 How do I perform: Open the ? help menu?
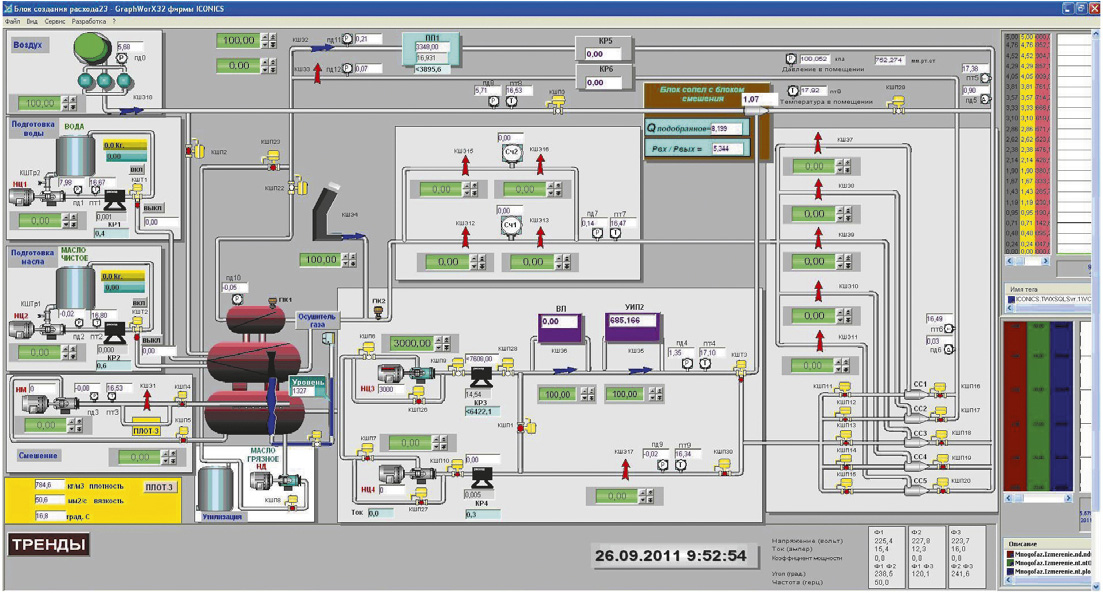pyautogui.click(x=114, y=22)
